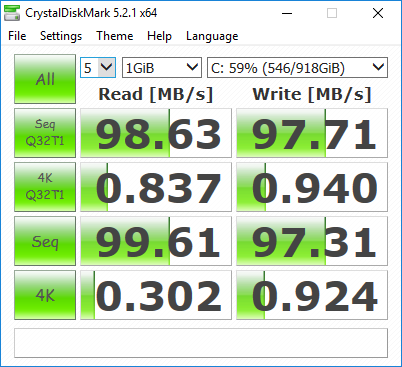Open the test count dropdown showing 5
Image resolution: width=402 pixels, height=367 pixels.
98,68
